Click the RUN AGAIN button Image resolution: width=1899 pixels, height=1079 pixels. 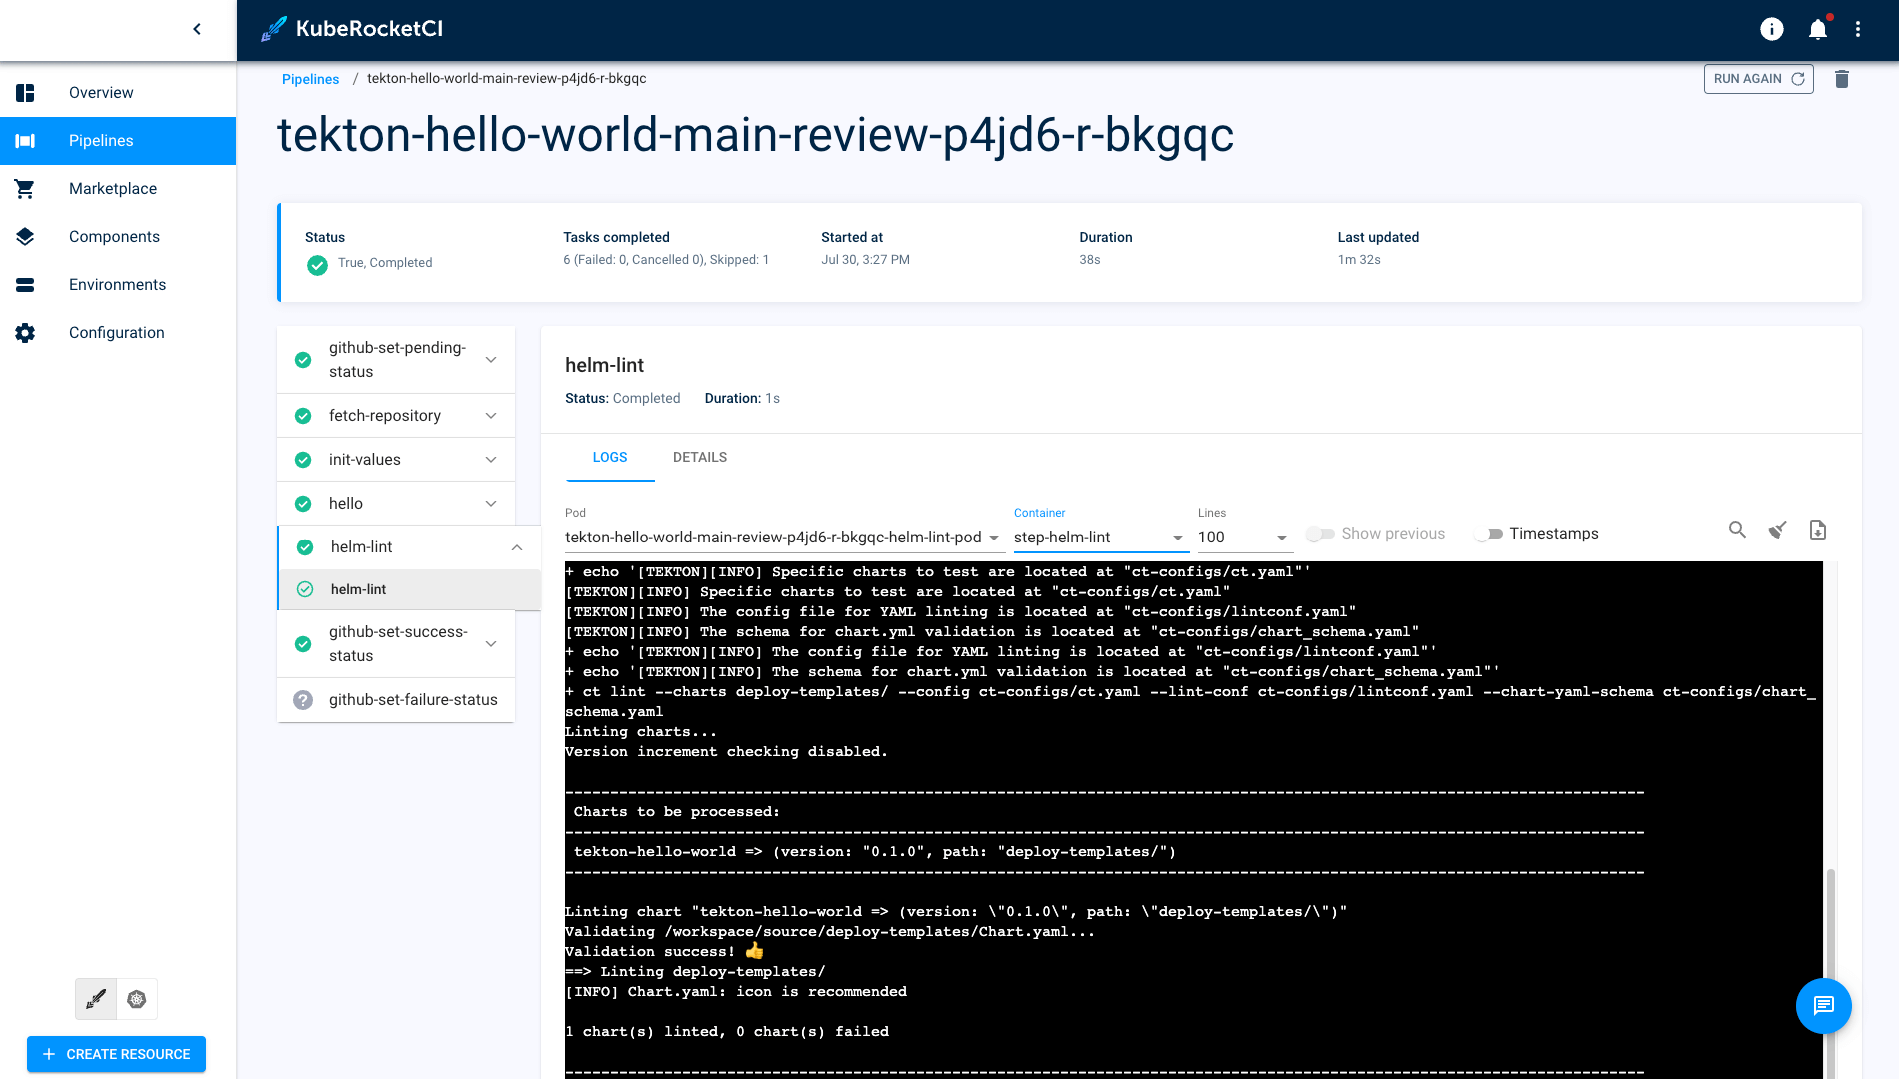(x=1757, y=79)
